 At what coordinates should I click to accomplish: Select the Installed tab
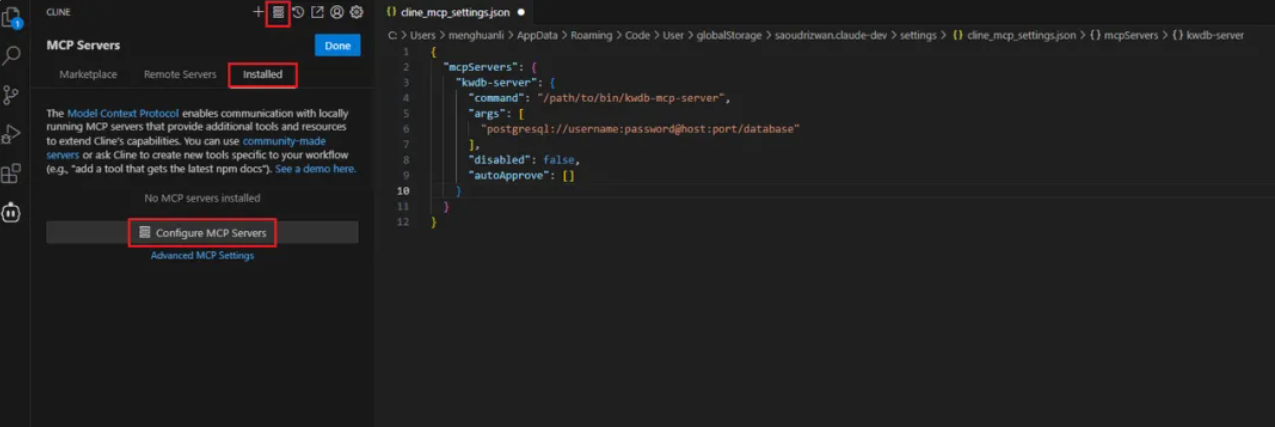point(263,75)
